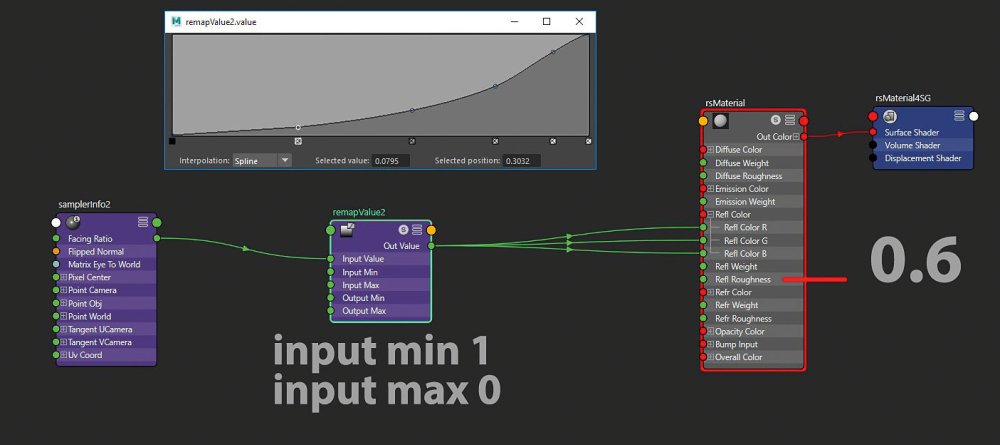
Task: Click the solo S icon on rsMaterial
Action: pyautogui.click(x=776, y=120)
